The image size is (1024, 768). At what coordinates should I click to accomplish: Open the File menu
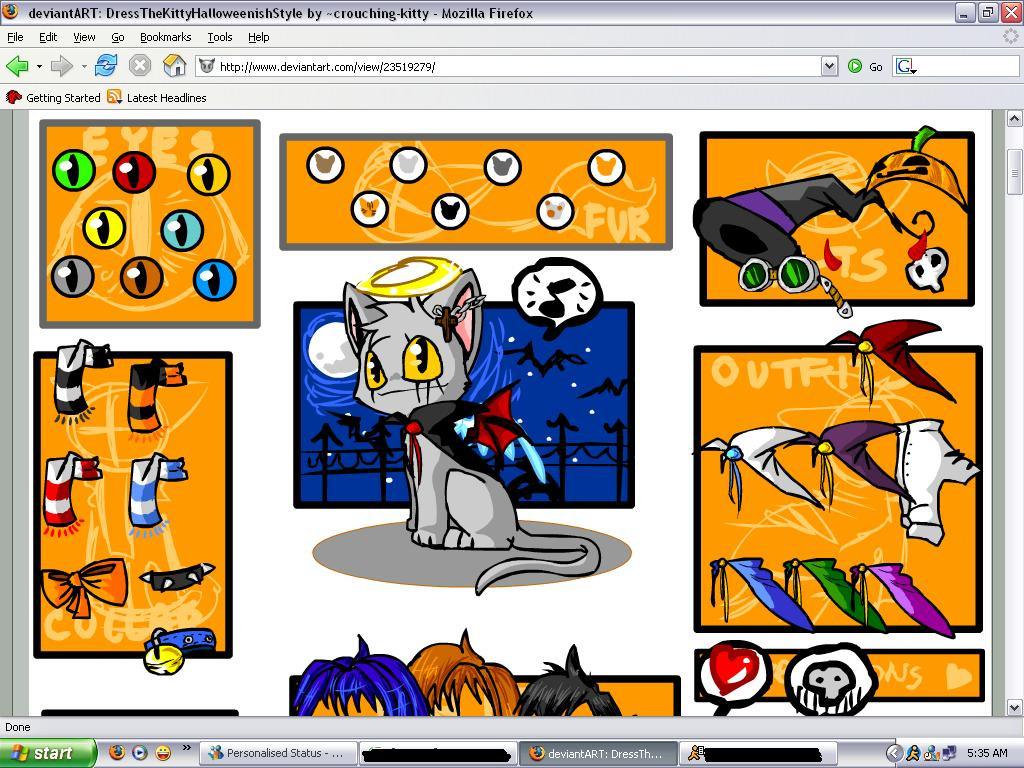tap(15, 37)
